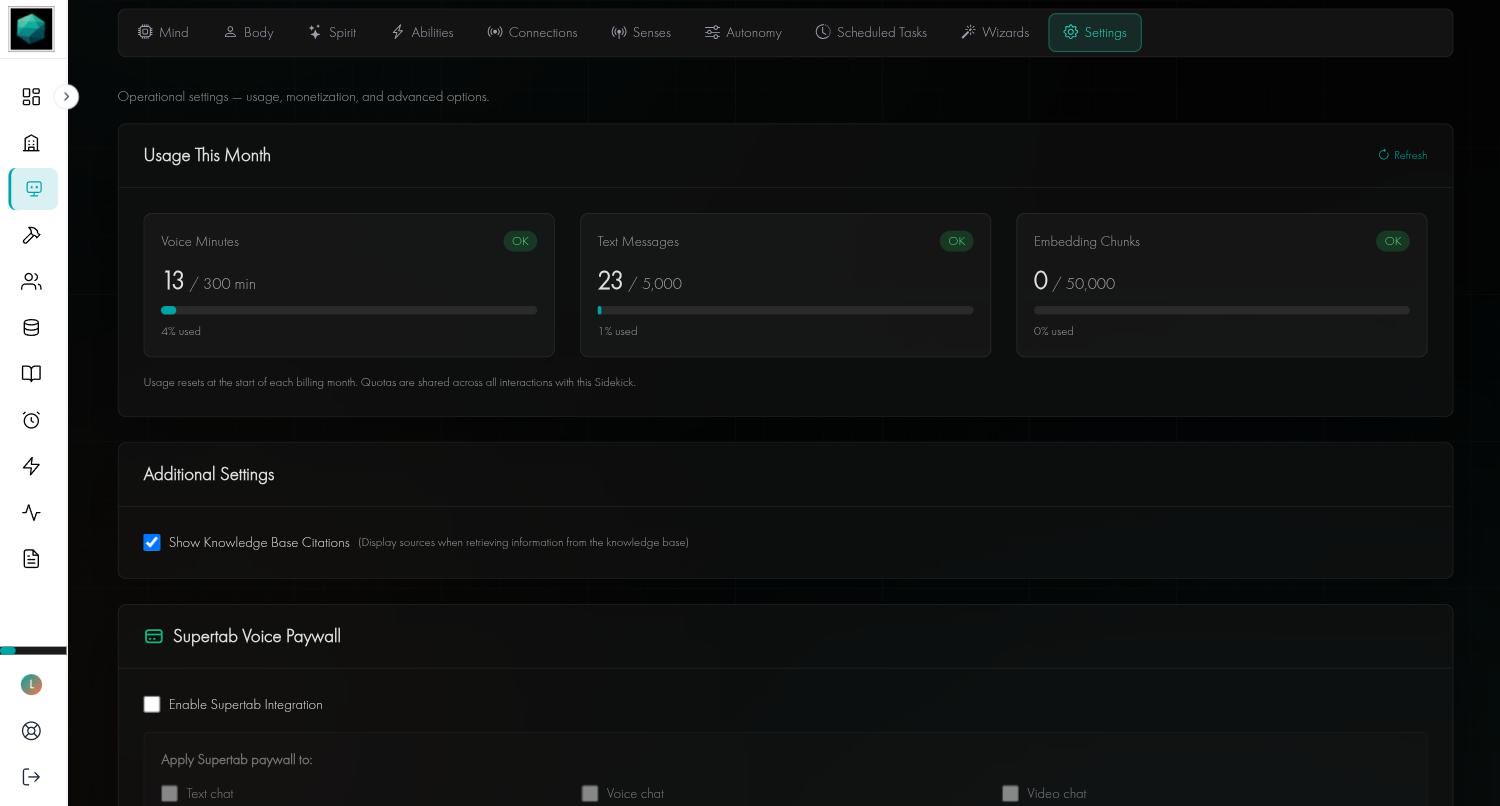
Task: Open the alarm clock icon in sidebar
Action: point(31,420)
